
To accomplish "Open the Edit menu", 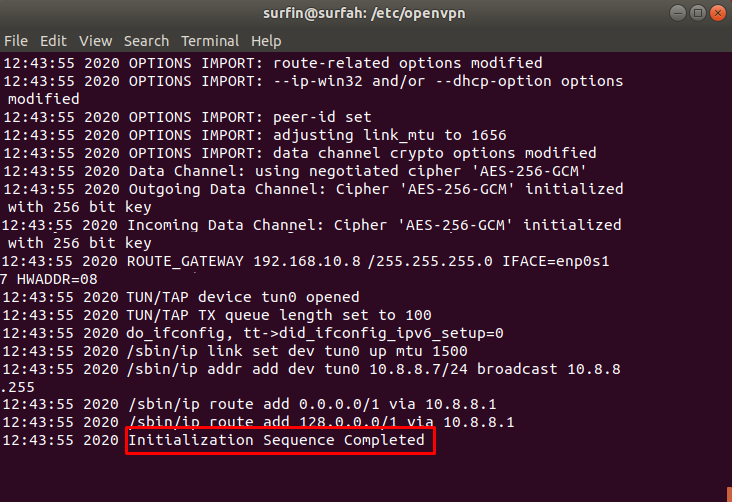I will [x=53, y=41].
